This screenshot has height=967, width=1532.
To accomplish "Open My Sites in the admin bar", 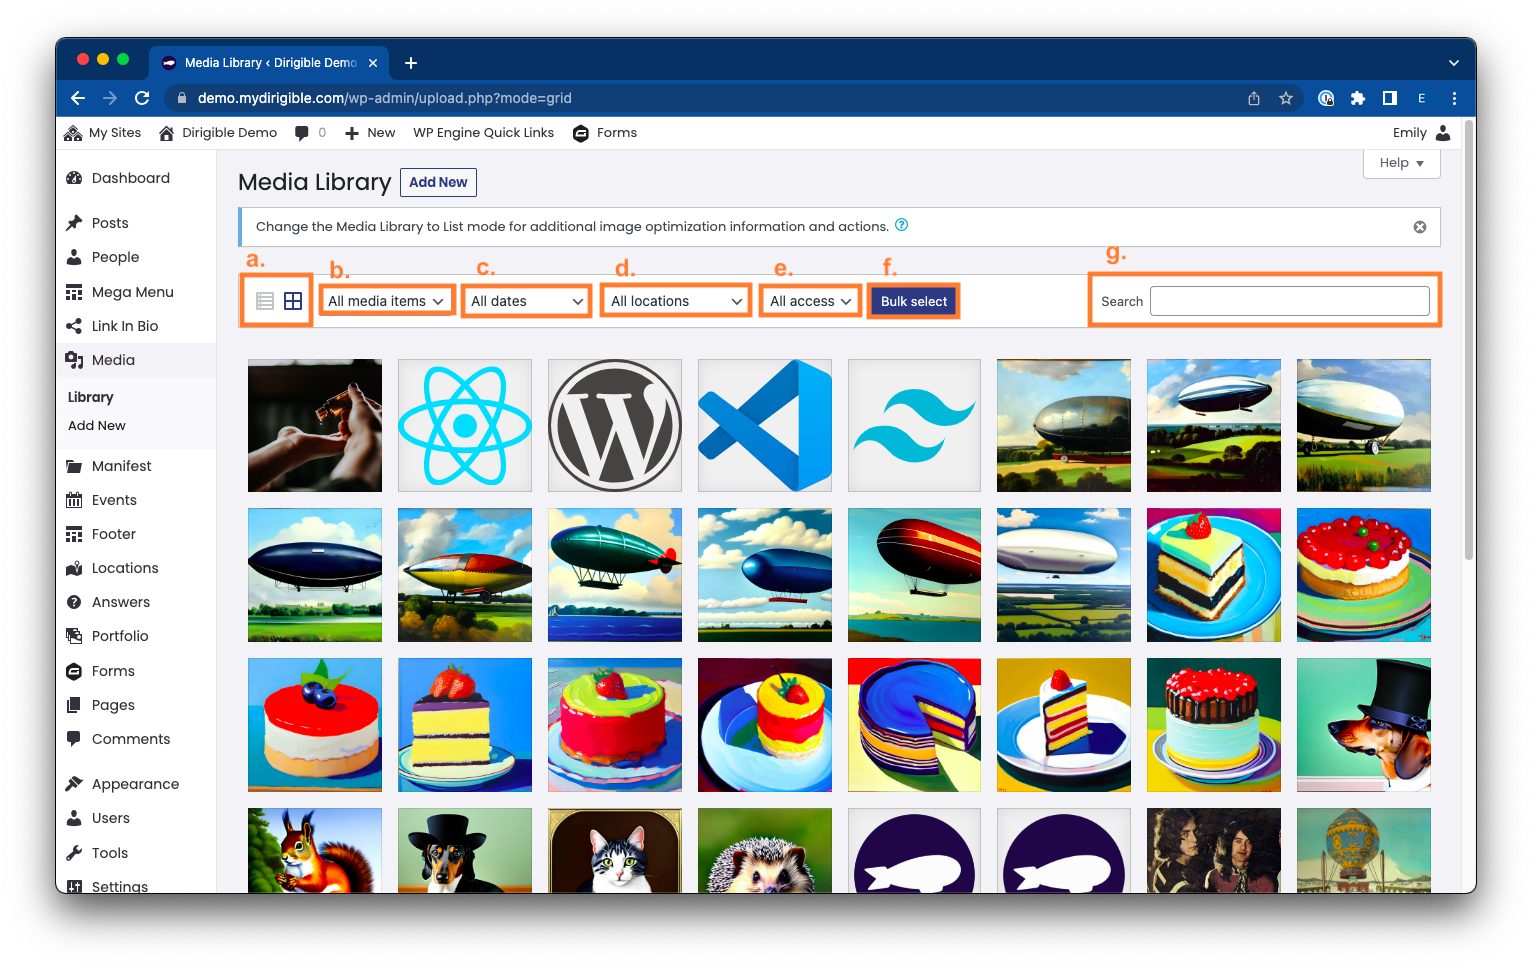I will coord(102,133).
